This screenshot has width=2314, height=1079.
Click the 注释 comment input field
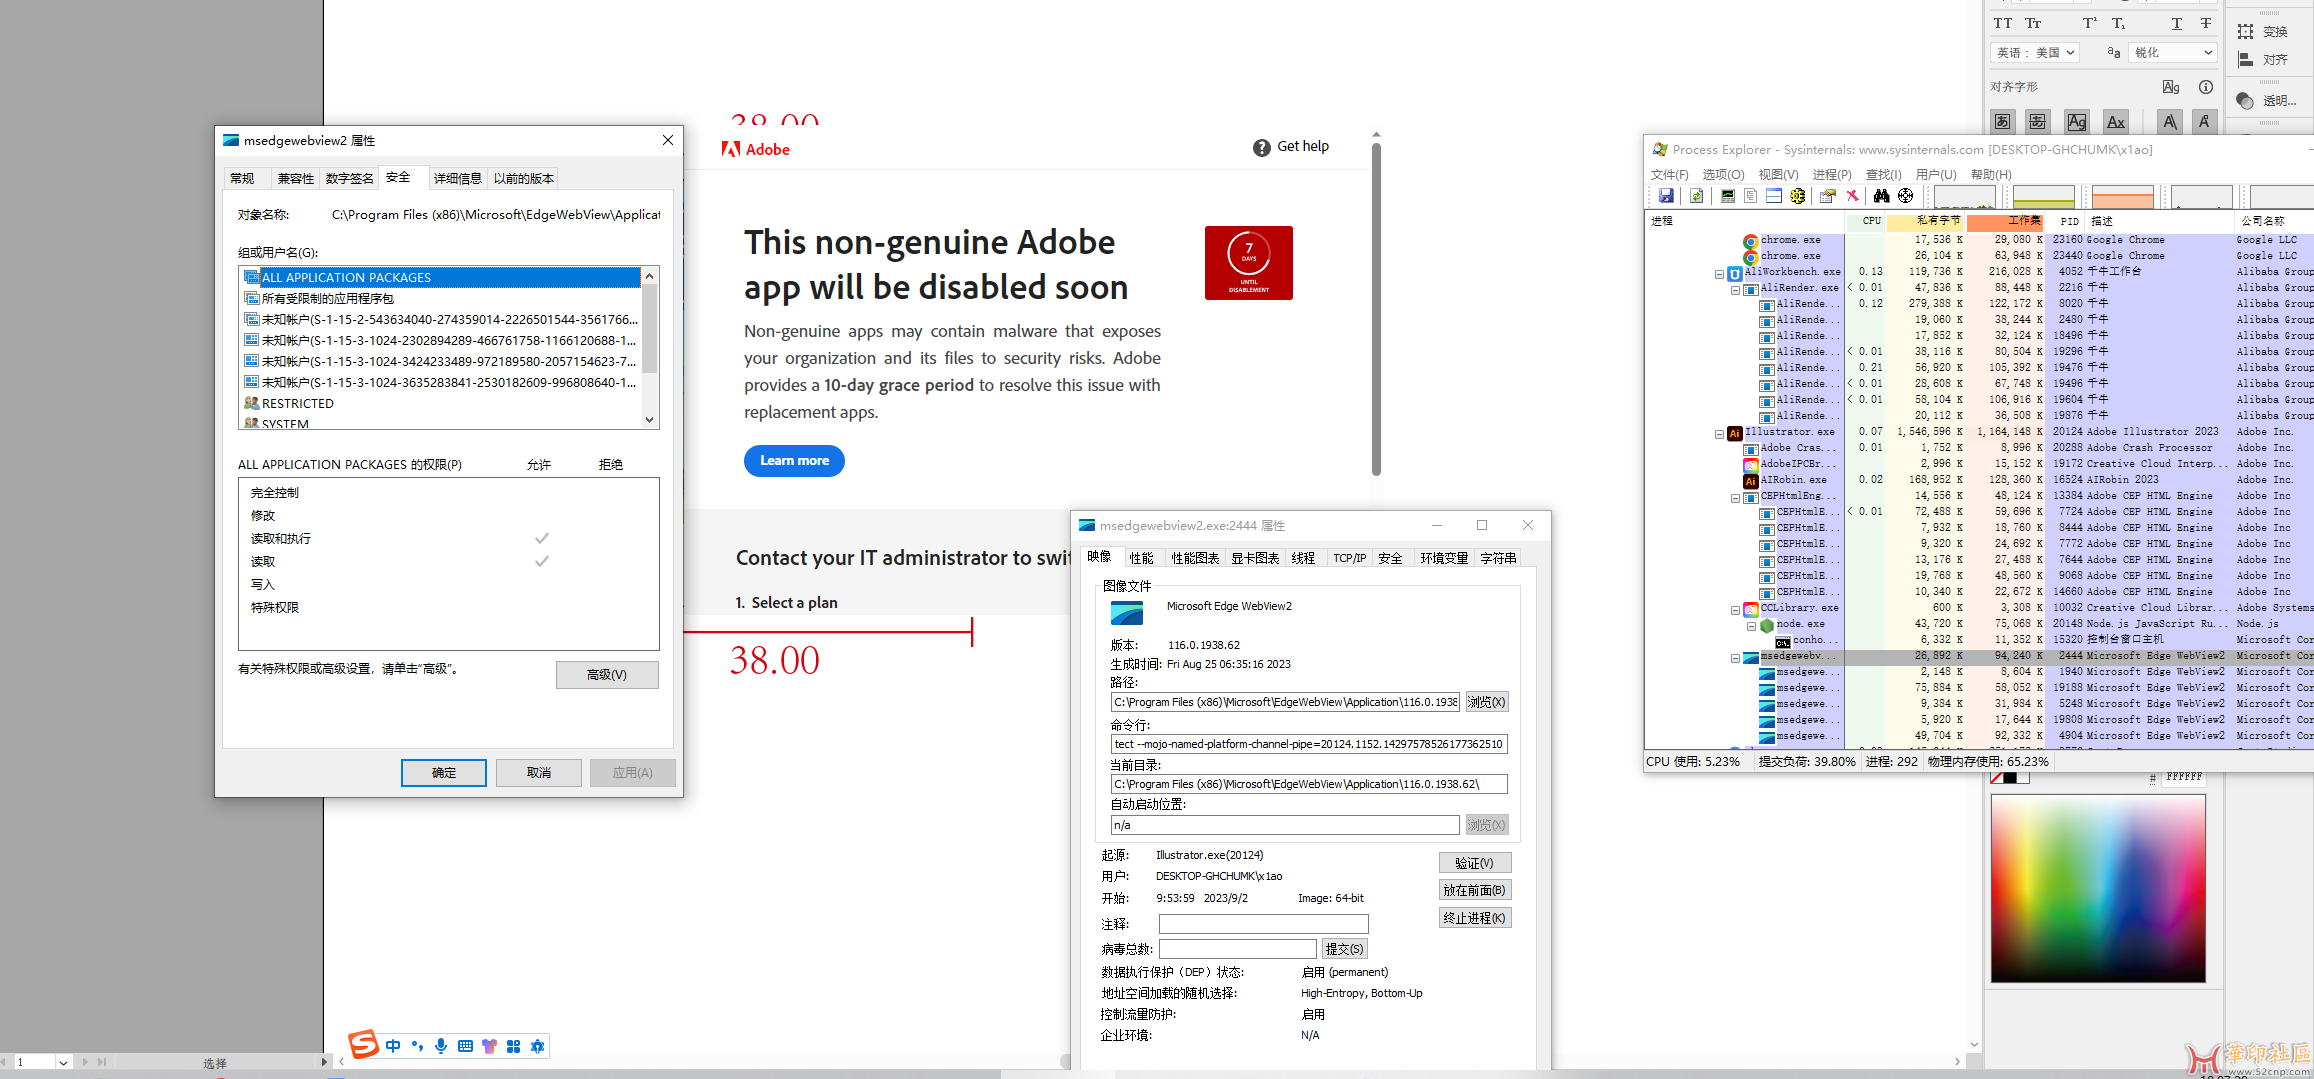(1263, 924)
